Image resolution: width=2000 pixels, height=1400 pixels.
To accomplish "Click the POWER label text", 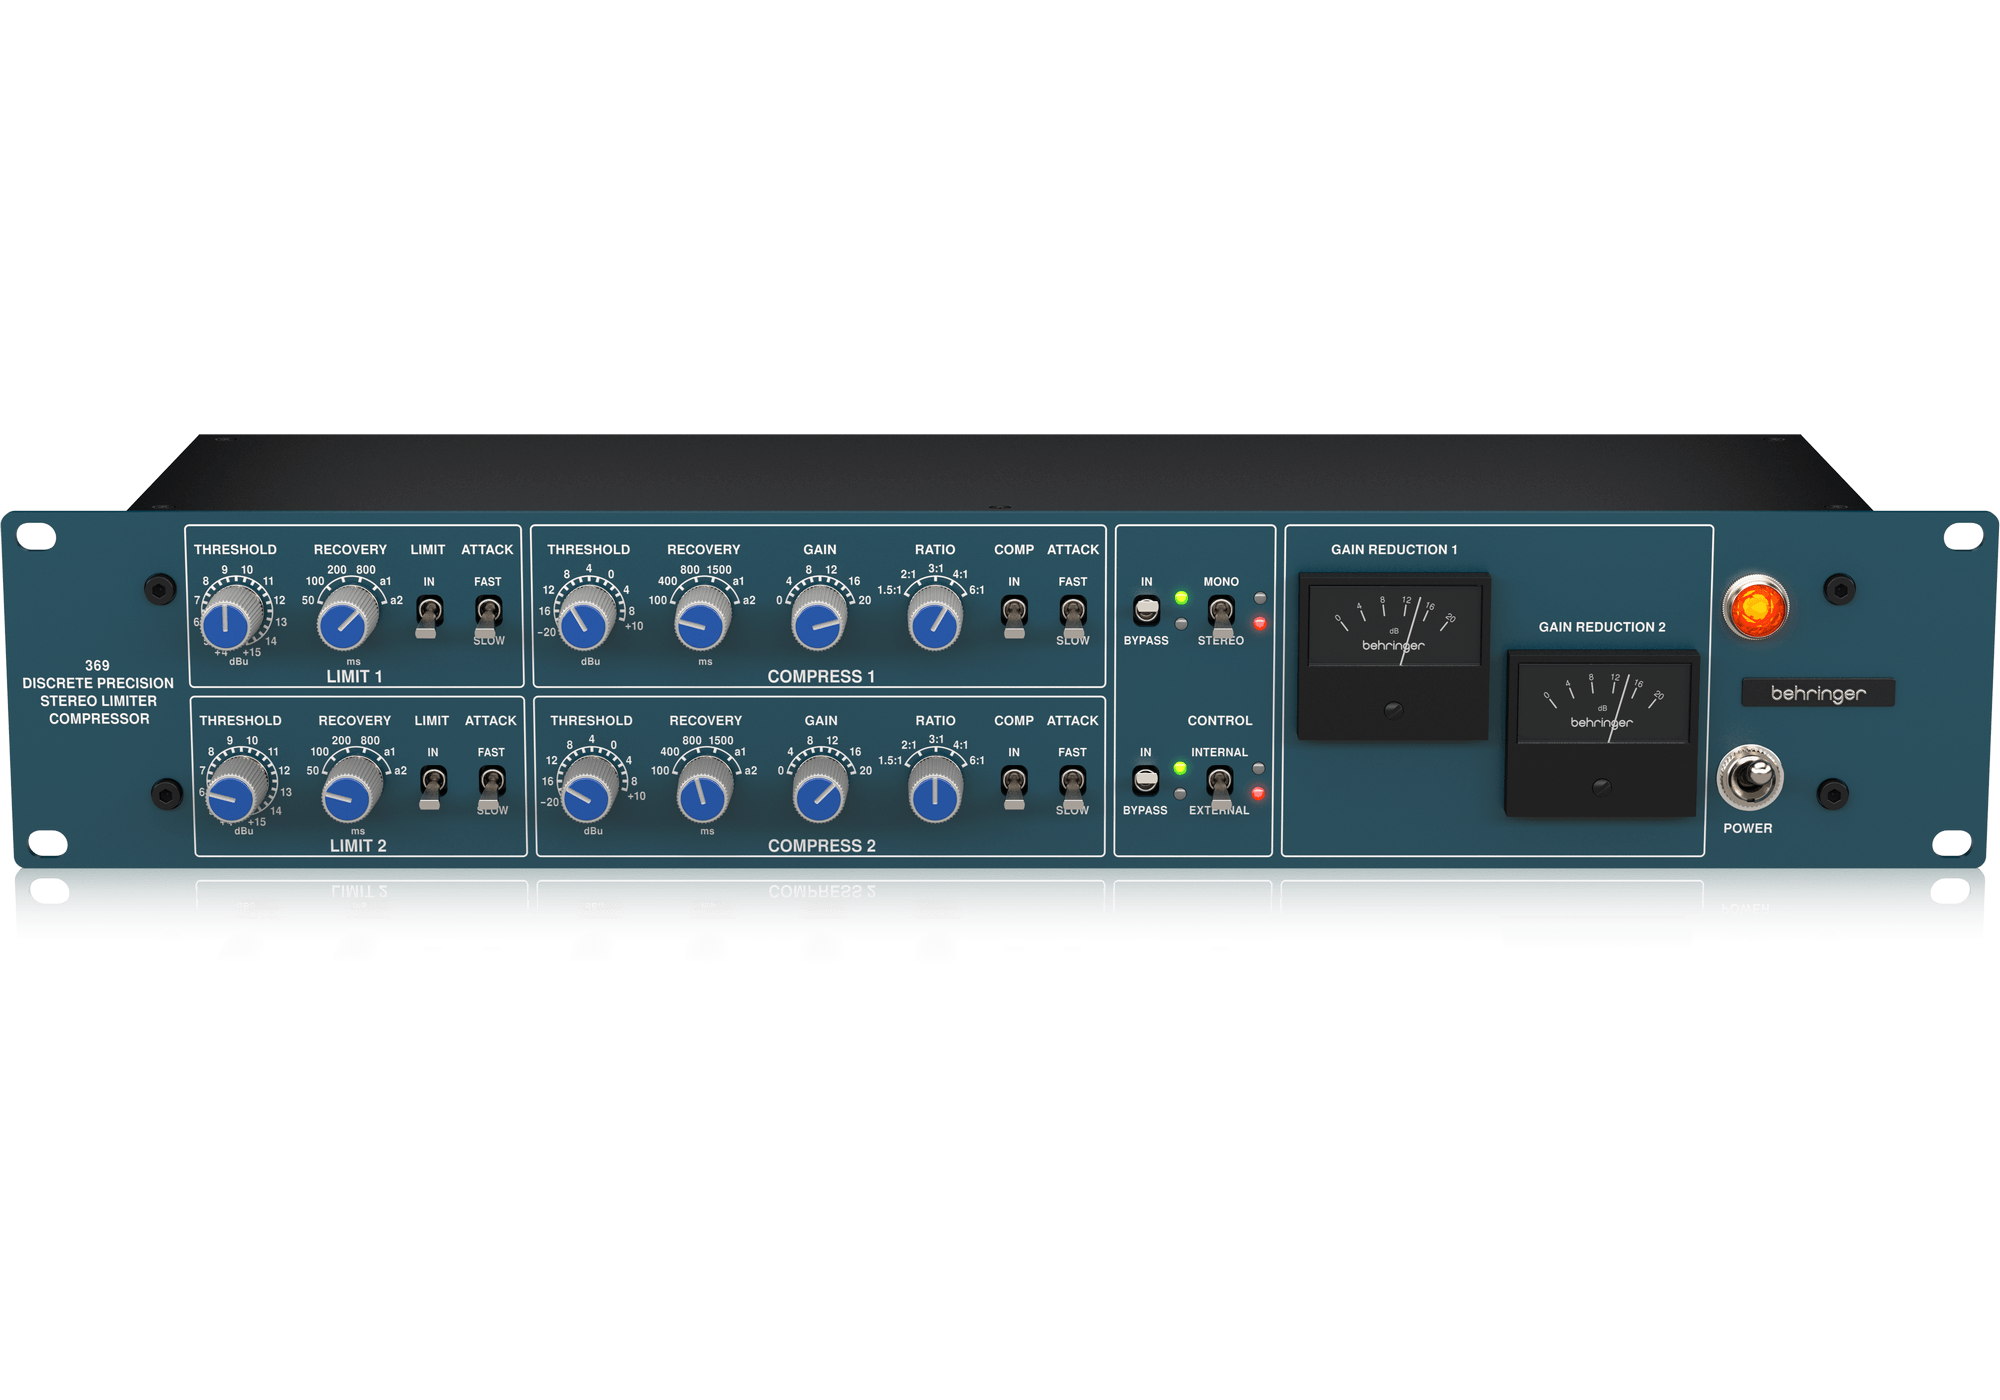I will pos(1747,828).
